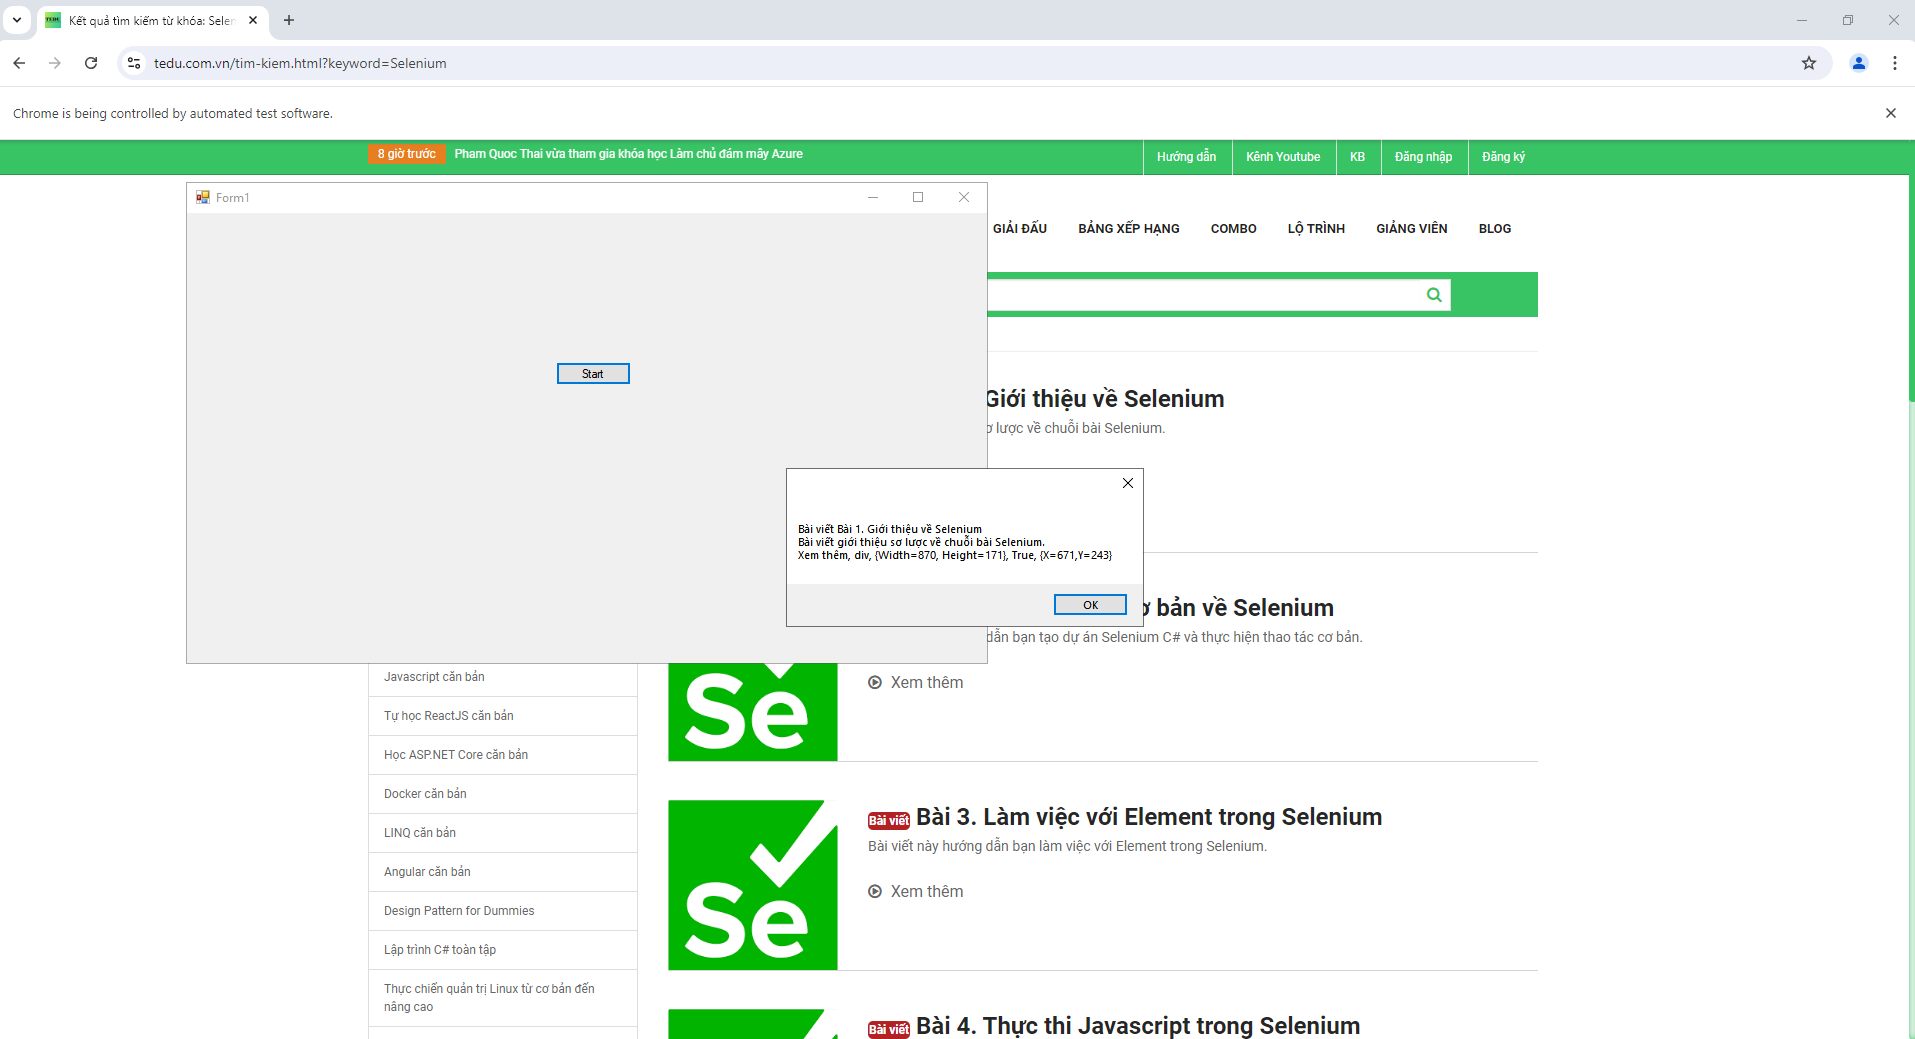Image resolution: width=1915 pixels, height=1039 pixels.
Task: Click the search magnifier icon on site
Action: tap(1434, 295)
